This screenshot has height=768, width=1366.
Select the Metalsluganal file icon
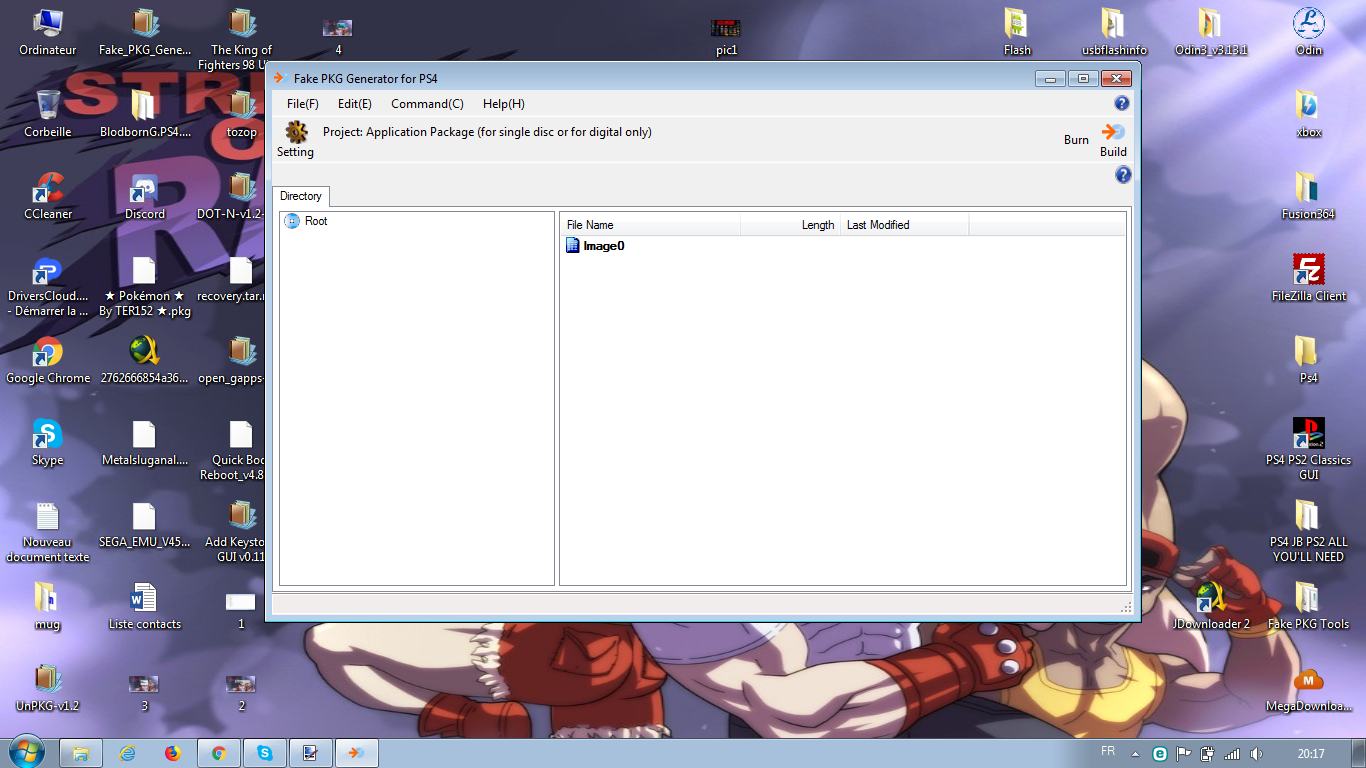click(x=144, y=442)
